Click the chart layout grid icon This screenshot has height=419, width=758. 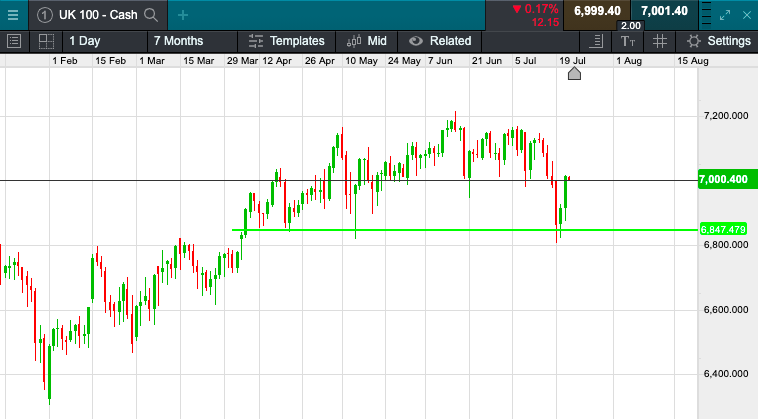(x=45, y=41)
